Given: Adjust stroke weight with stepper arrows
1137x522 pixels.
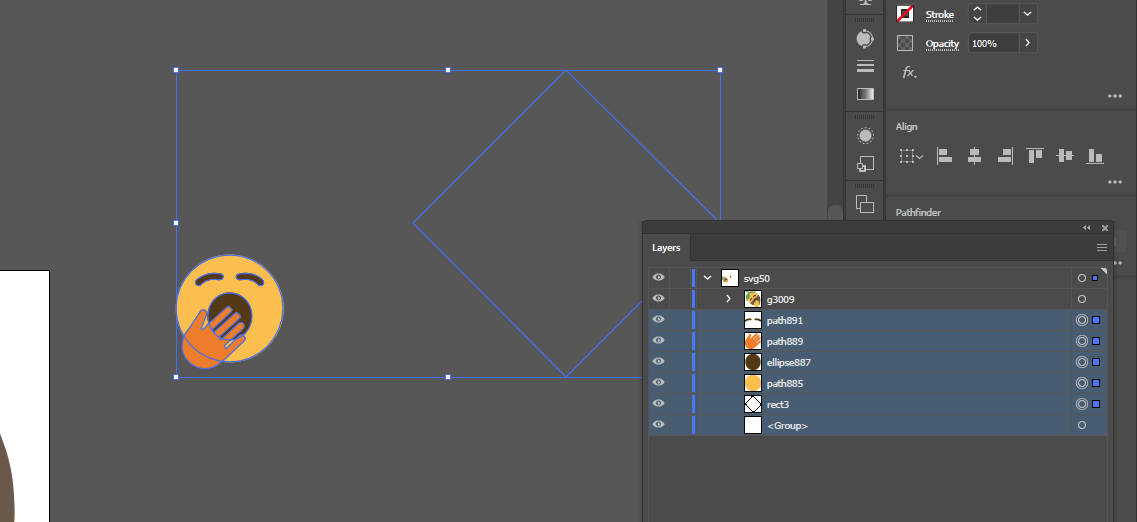Looking at the screenshot, I should pyautogui.click(x=977, y=14).
